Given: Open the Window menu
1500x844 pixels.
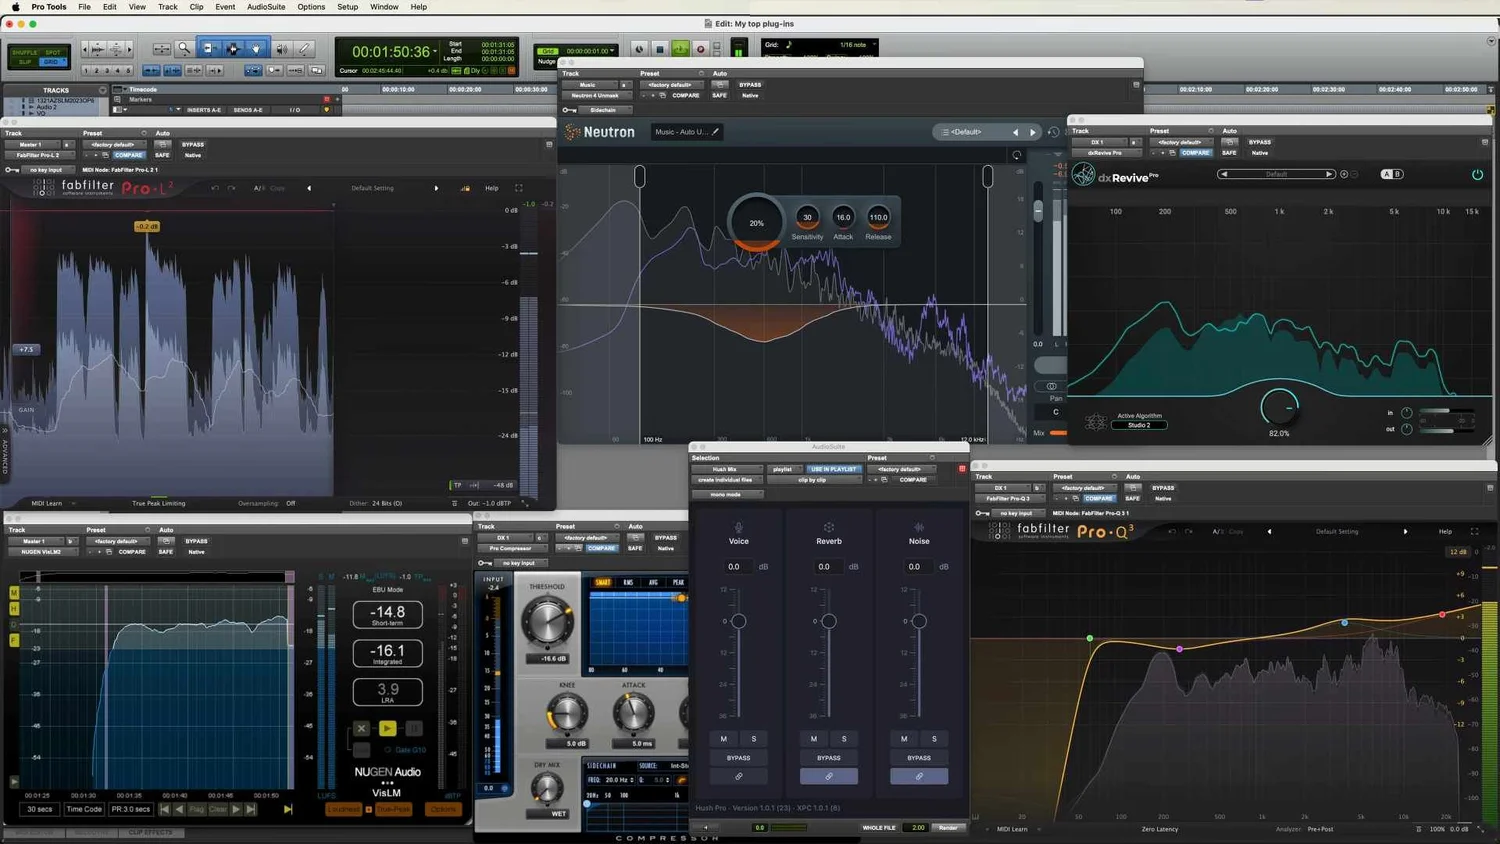Looking at the screenshot, I should coord(384,7).
